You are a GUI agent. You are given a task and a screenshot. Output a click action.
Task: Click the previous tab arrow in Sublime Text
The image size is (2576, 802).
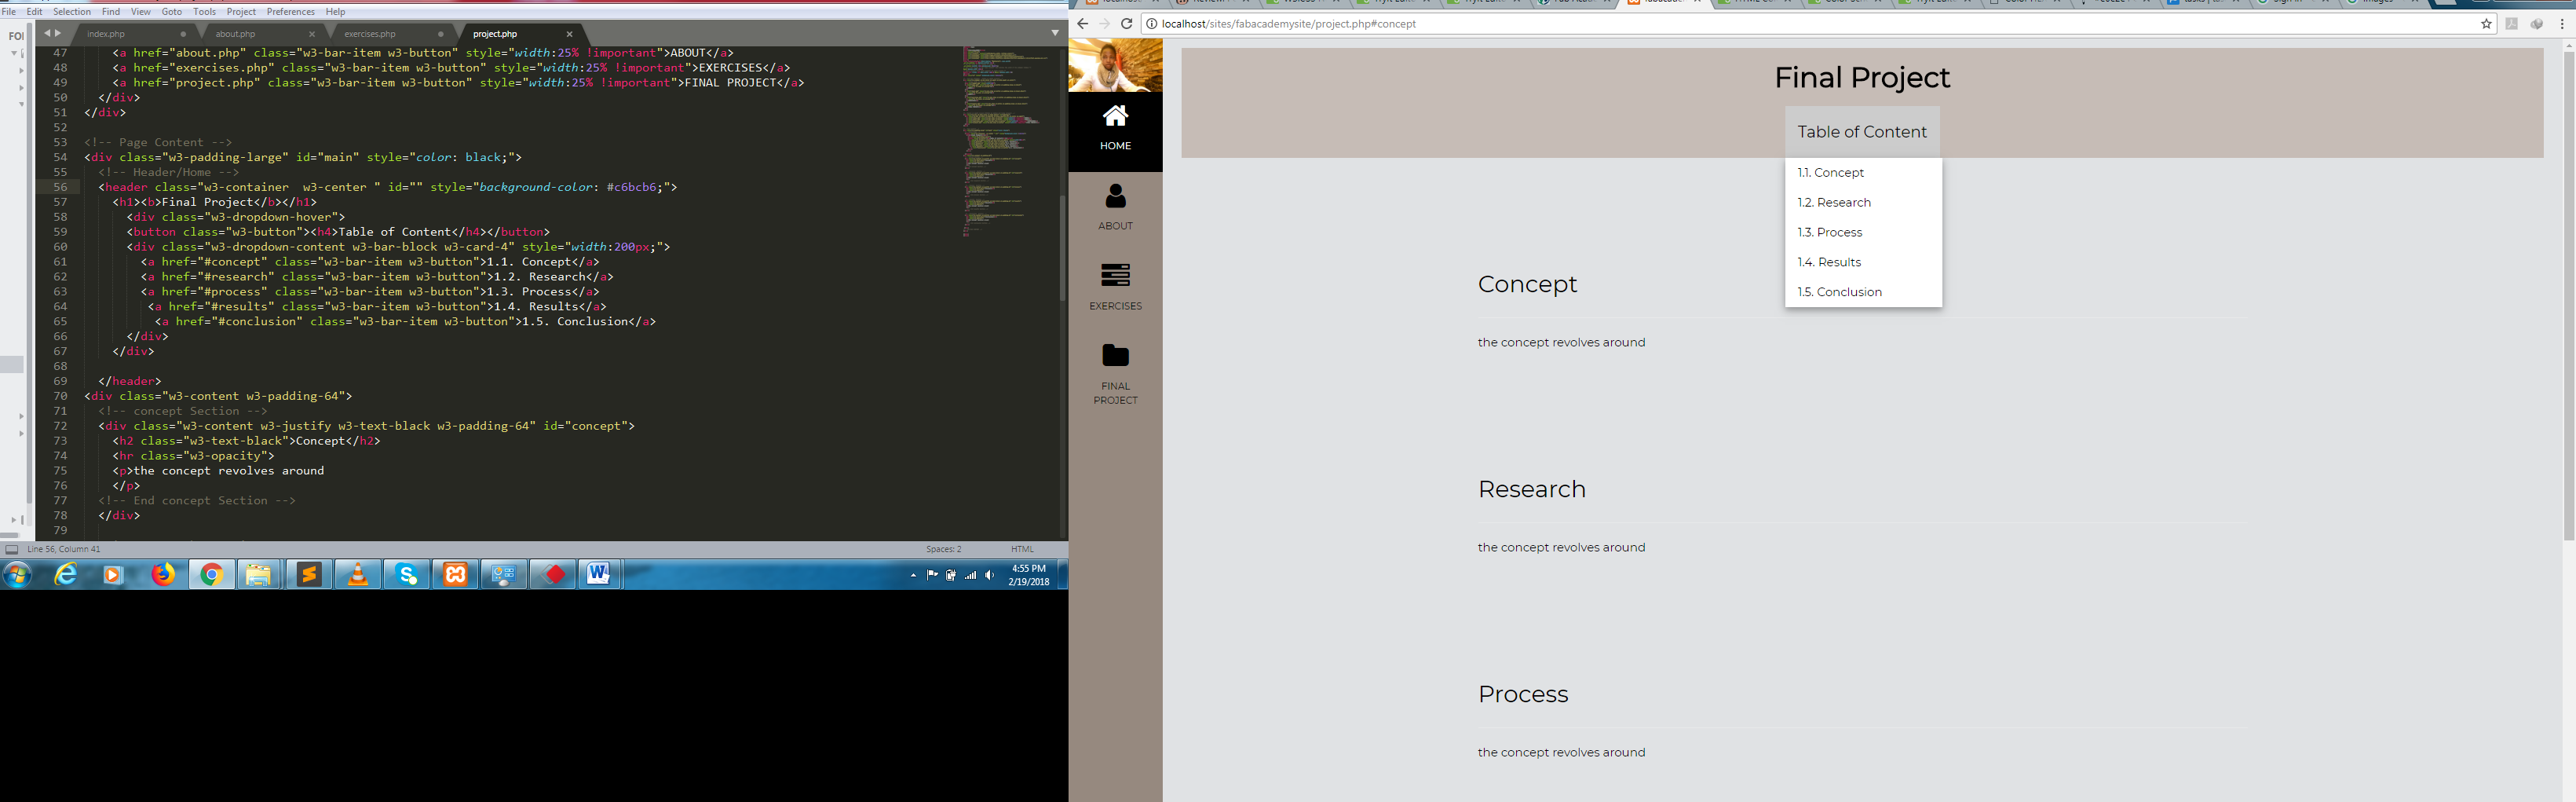46,33
